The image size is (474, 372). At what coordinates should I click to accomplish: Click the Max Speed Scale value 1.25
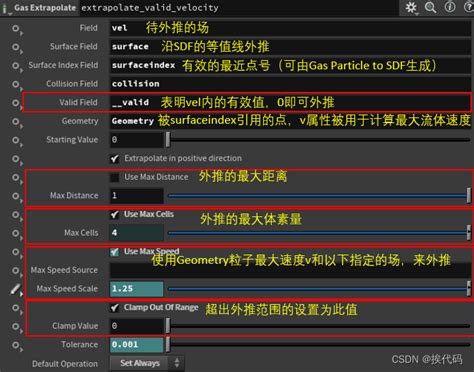137,289
